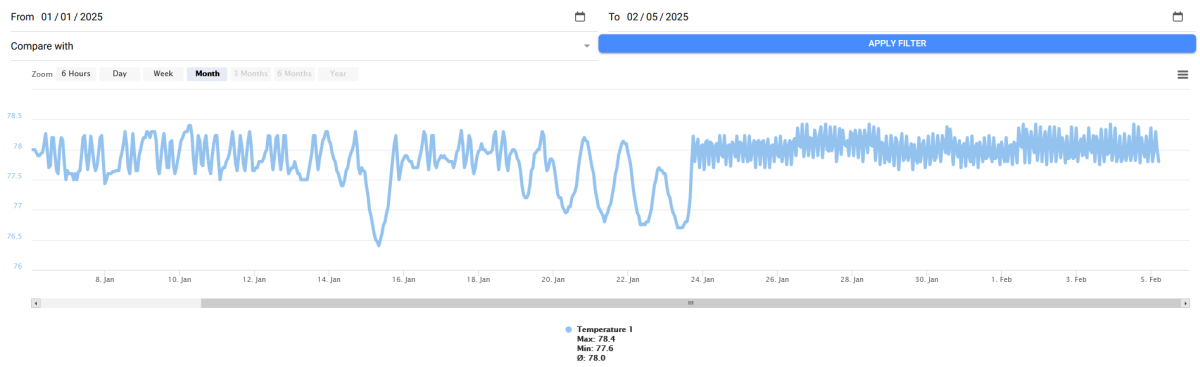Click the 78.5 y-axis label

click(x=14, y=116)
